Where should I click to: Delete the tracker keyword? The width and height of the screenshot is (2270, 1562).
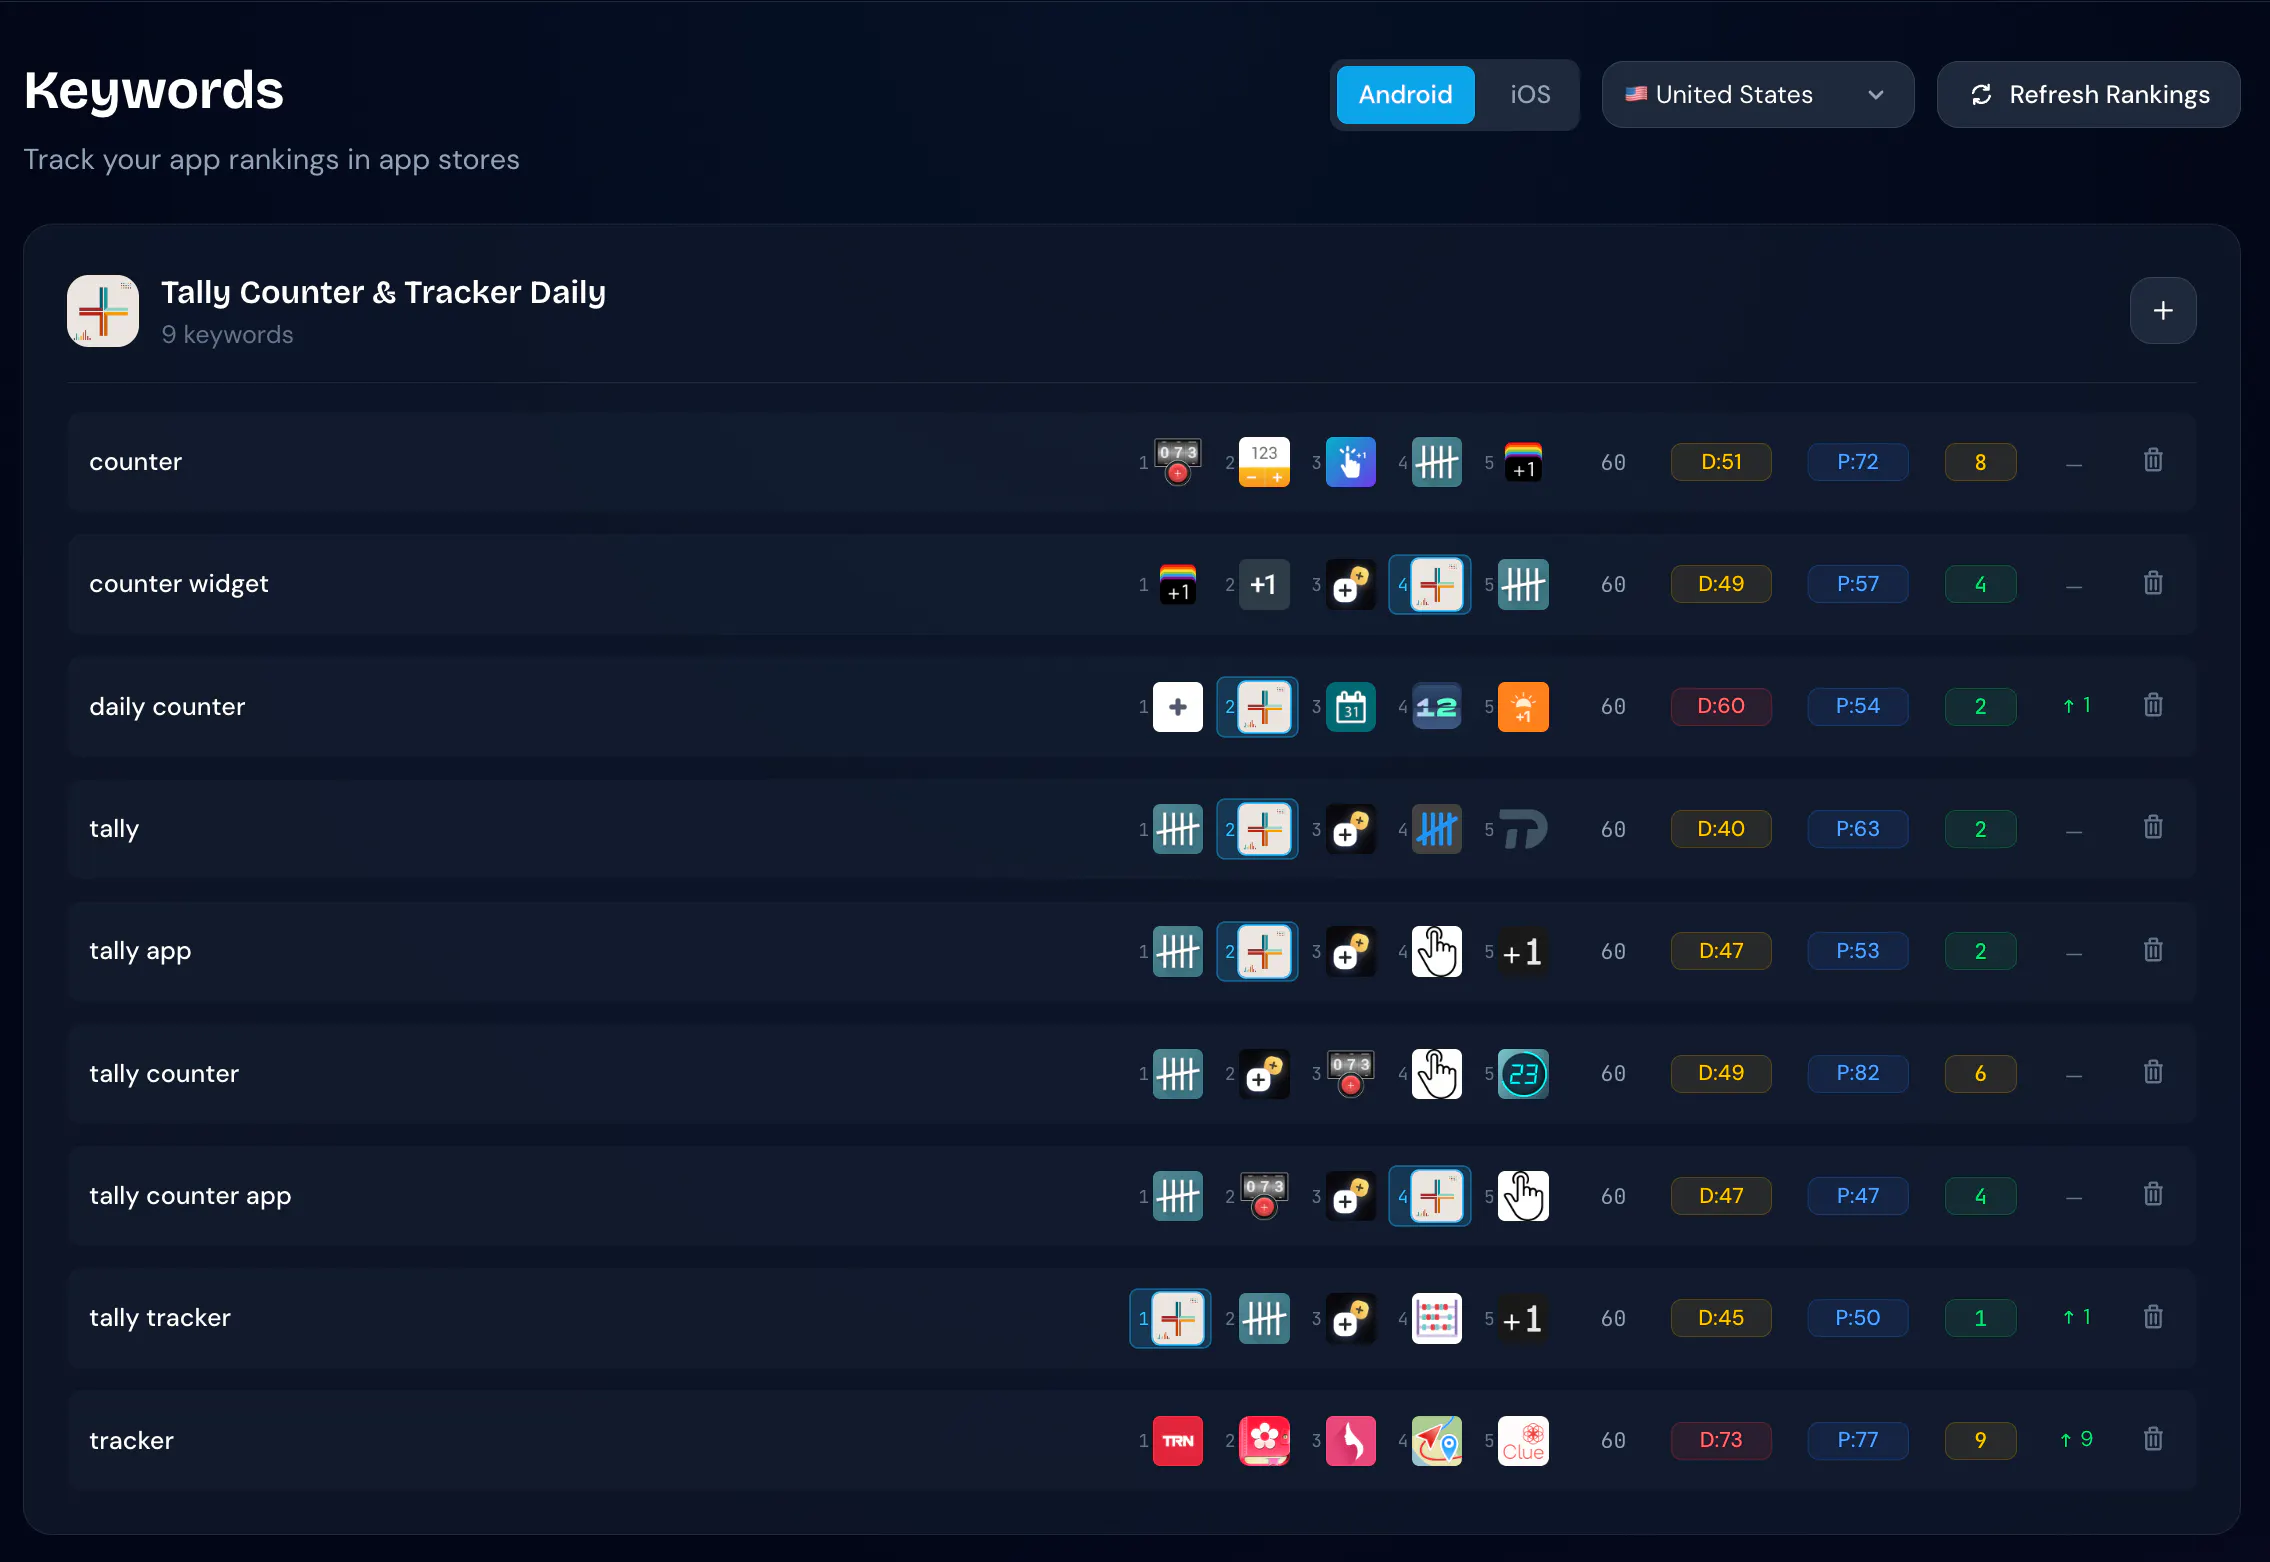[2153, 1440]
